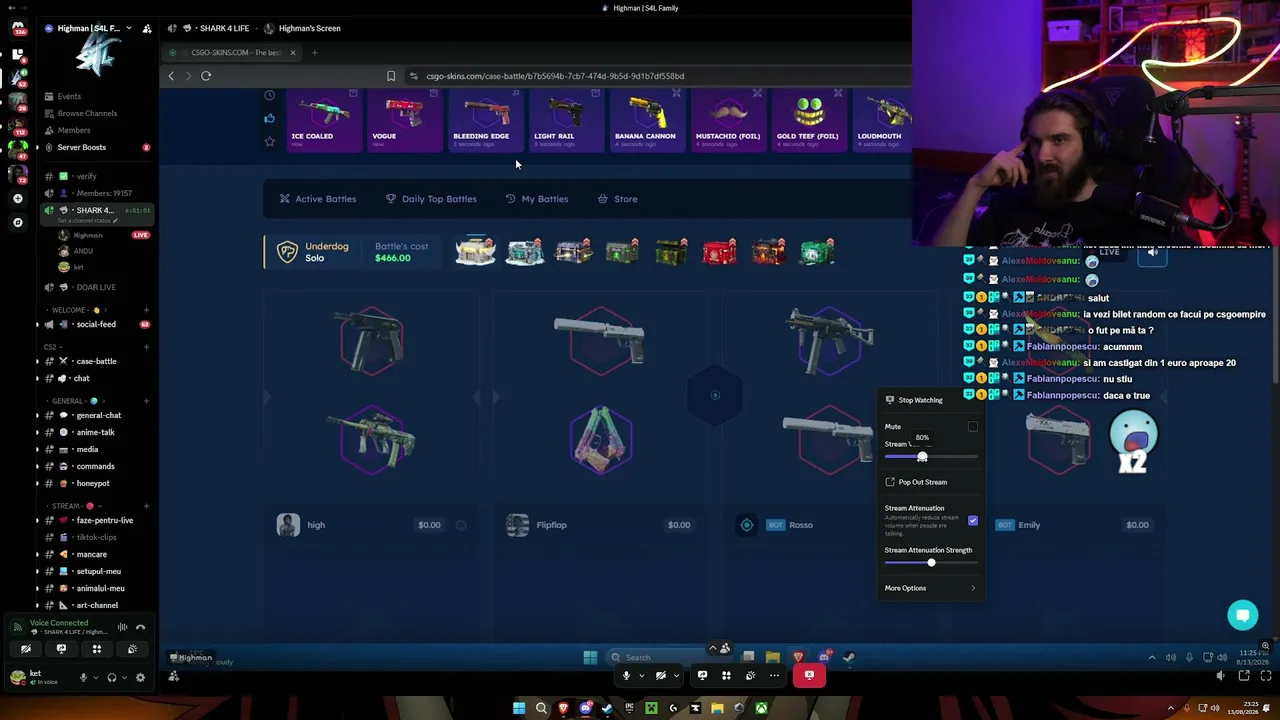The image size is (1280, 720).
Task: Expand microphone input options arrow in user panel
Action: pyautogui.click(x=96, y=677)
